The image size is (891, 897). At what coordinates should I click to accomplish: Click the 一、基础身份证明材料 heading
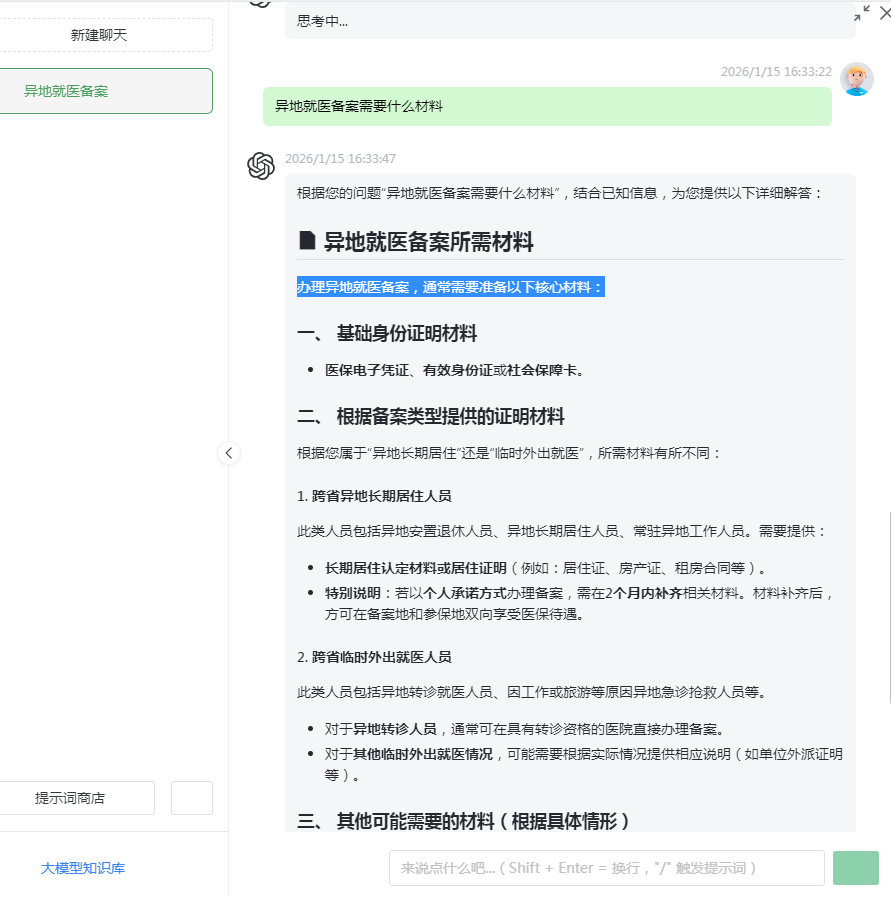[x=387, y=333]
